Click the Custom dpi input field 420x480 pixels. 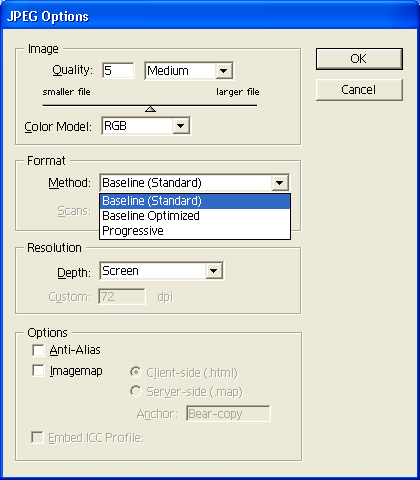click(x=122, y=296)
